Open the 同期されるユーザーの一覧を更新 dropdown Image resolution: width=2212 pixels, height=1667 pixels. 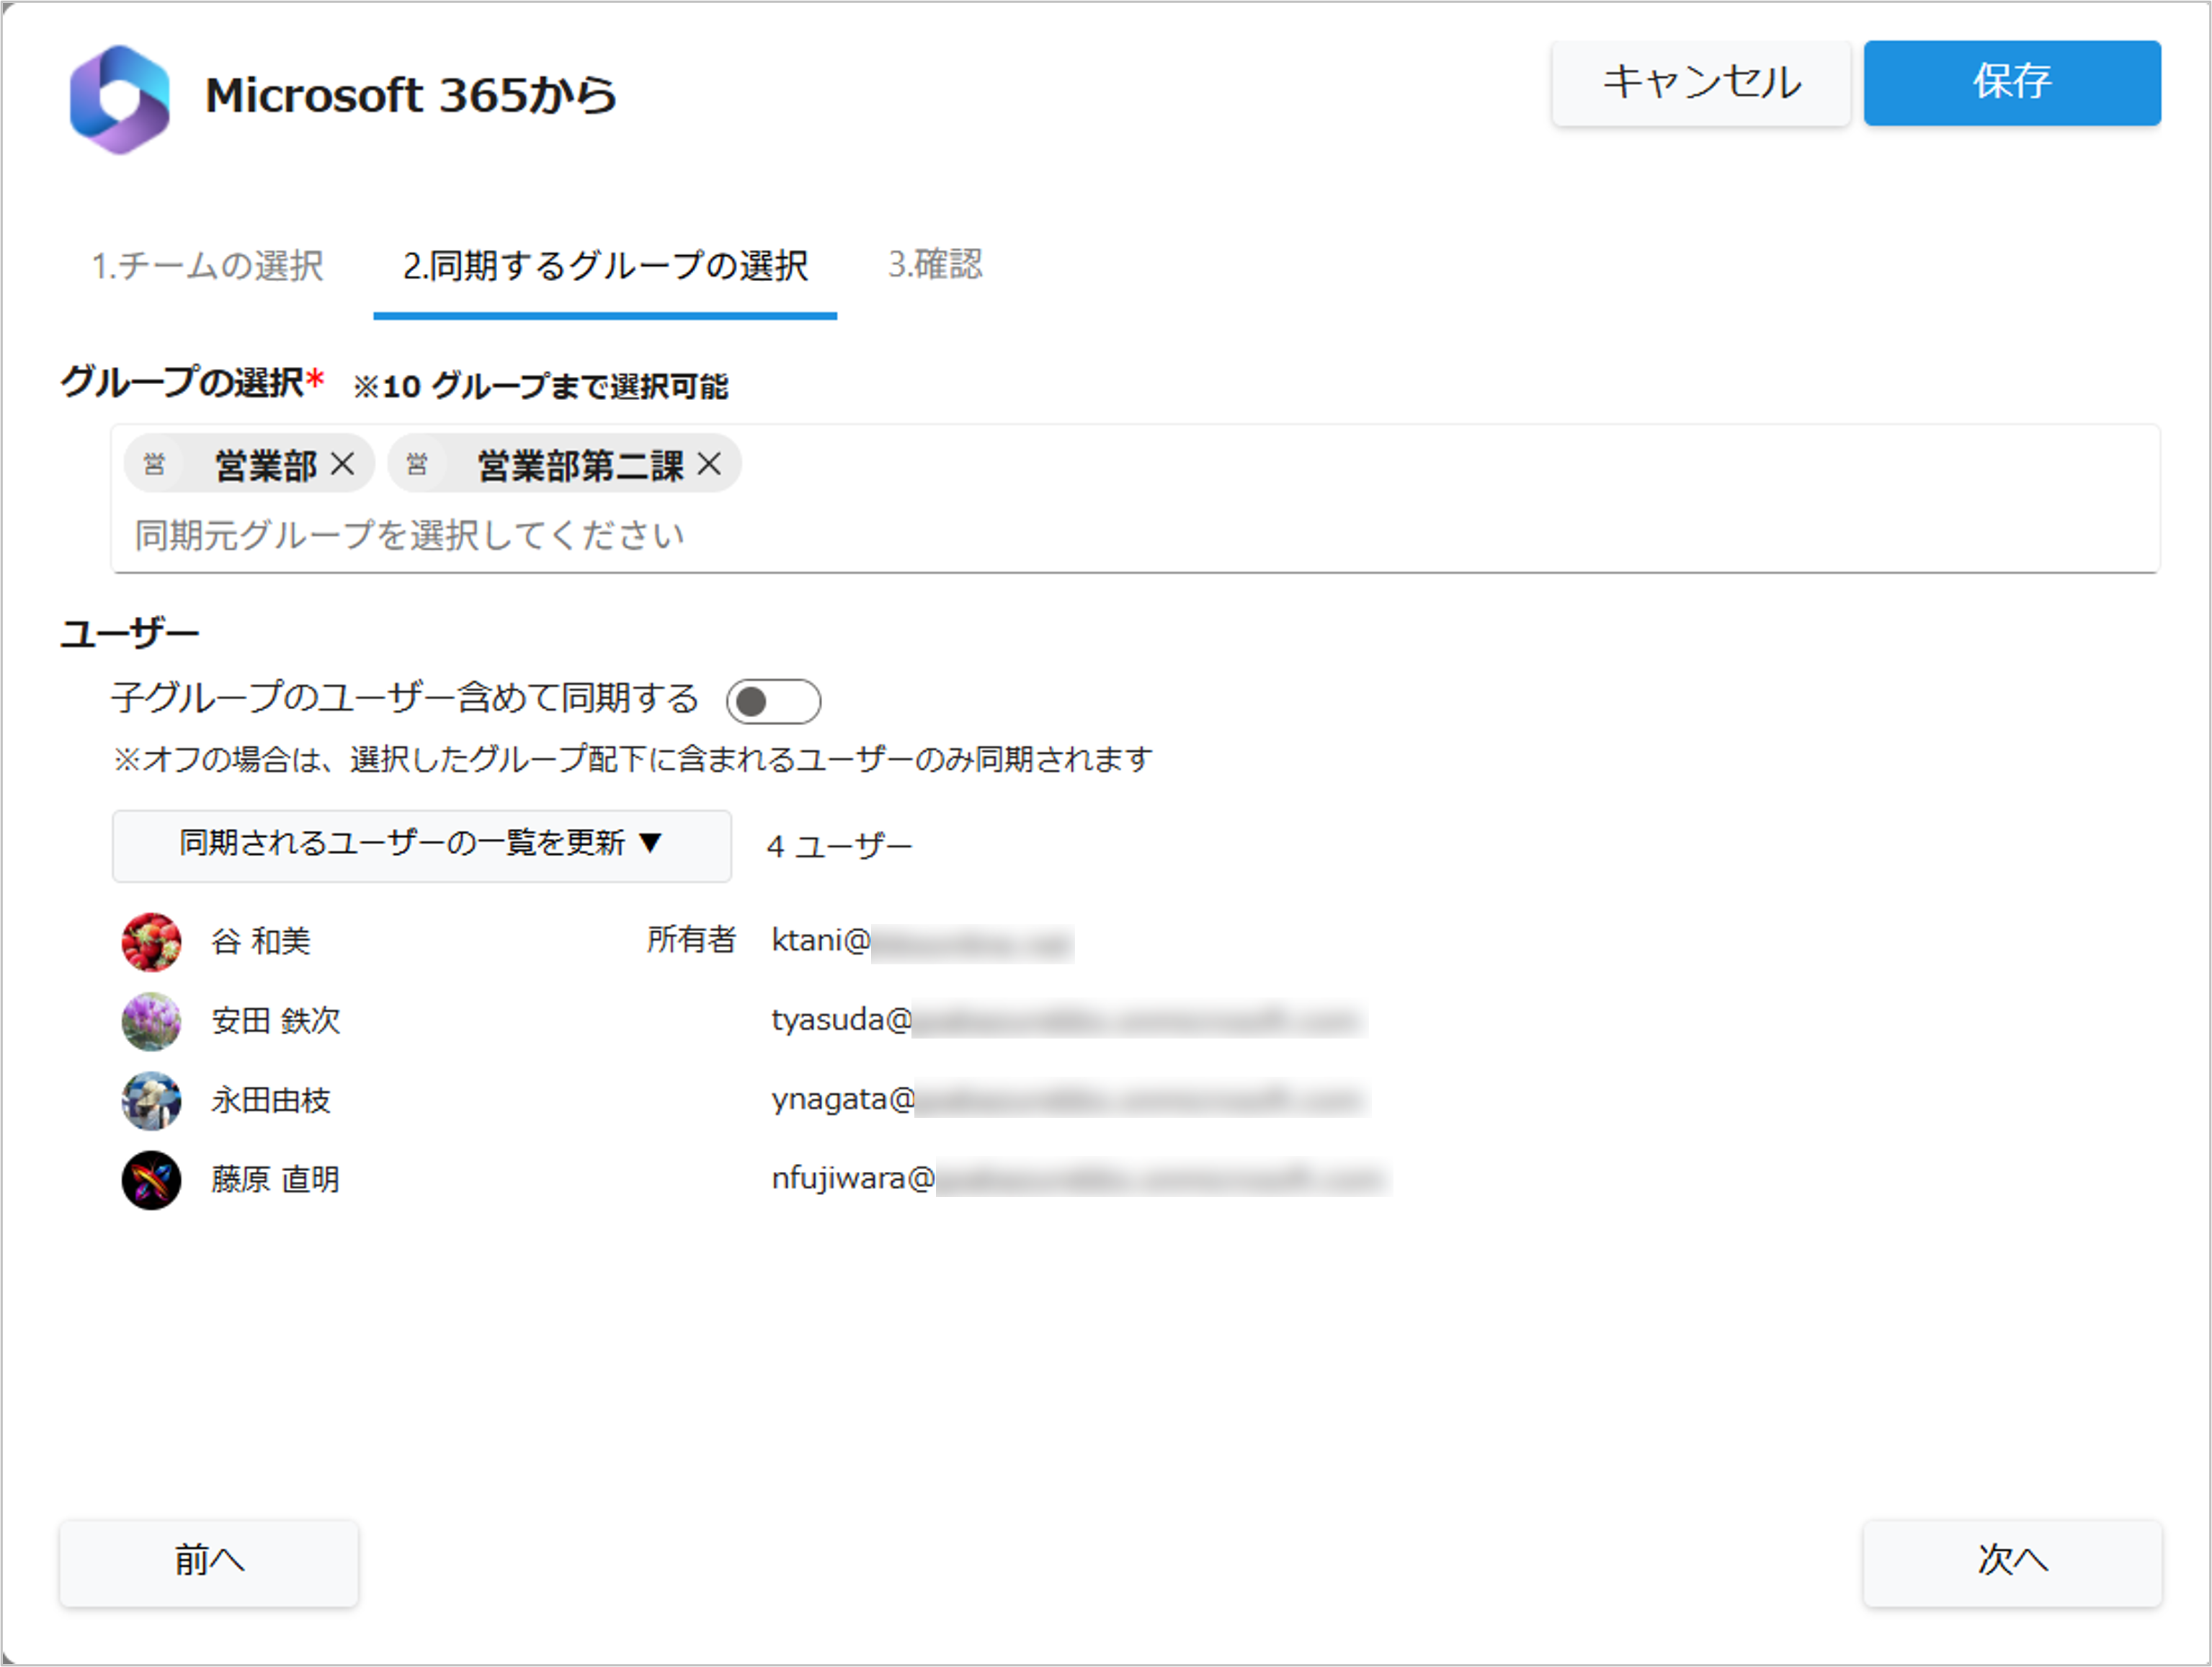pos(421,845)
